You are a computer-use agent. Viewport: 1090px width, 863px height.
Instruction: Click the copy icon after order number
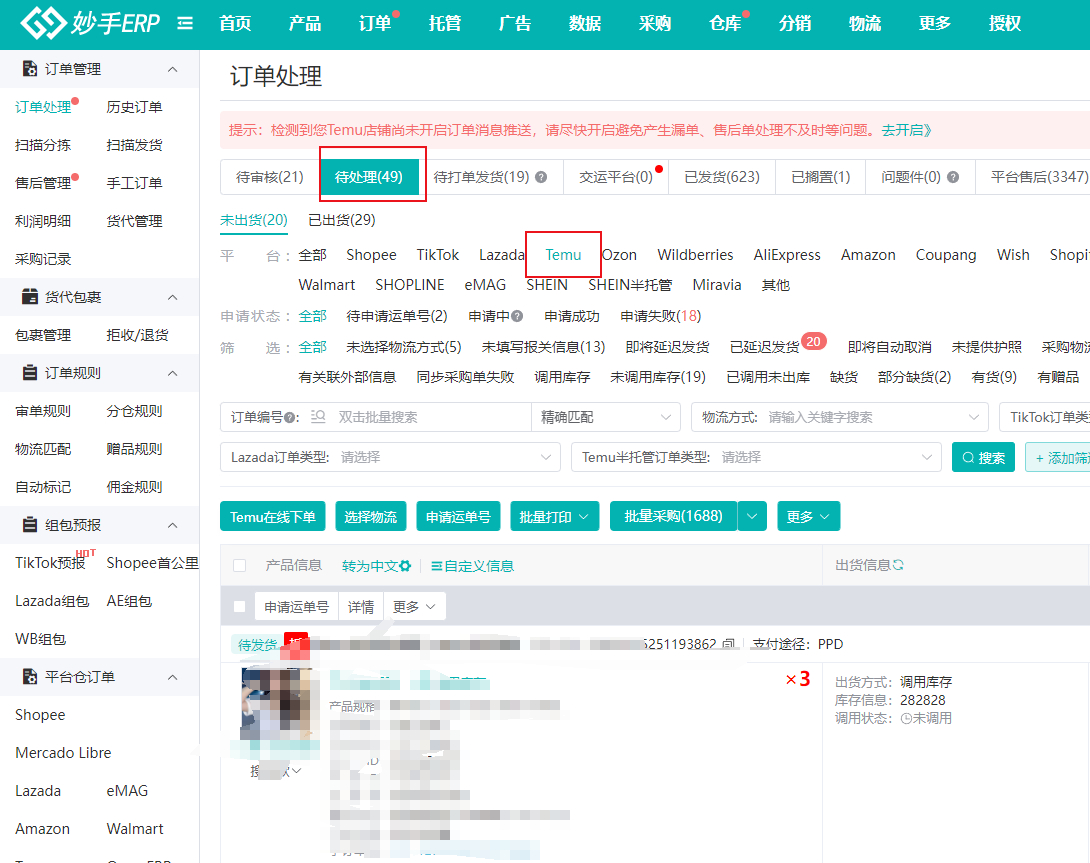[x=728, y=644]
